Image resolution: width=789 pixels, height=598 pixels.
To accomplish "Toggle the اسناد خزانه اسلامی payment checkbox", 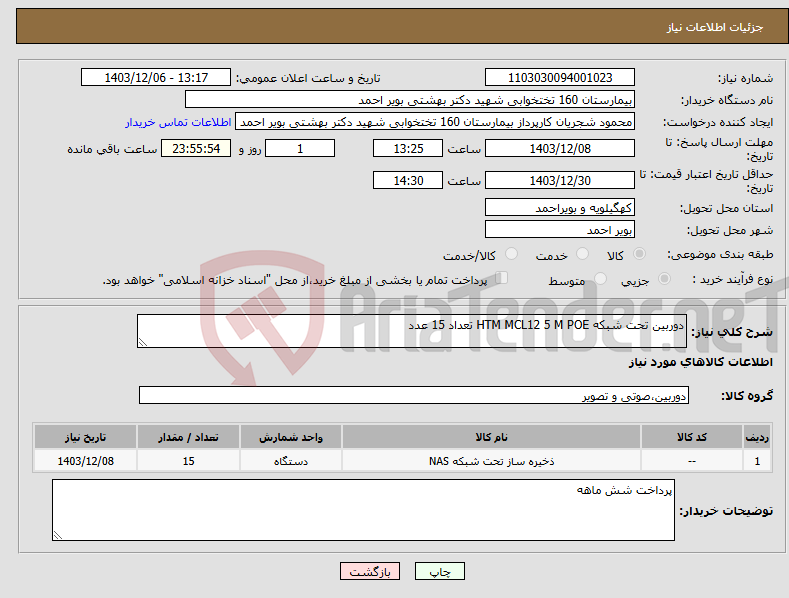I will click(502, 278).
